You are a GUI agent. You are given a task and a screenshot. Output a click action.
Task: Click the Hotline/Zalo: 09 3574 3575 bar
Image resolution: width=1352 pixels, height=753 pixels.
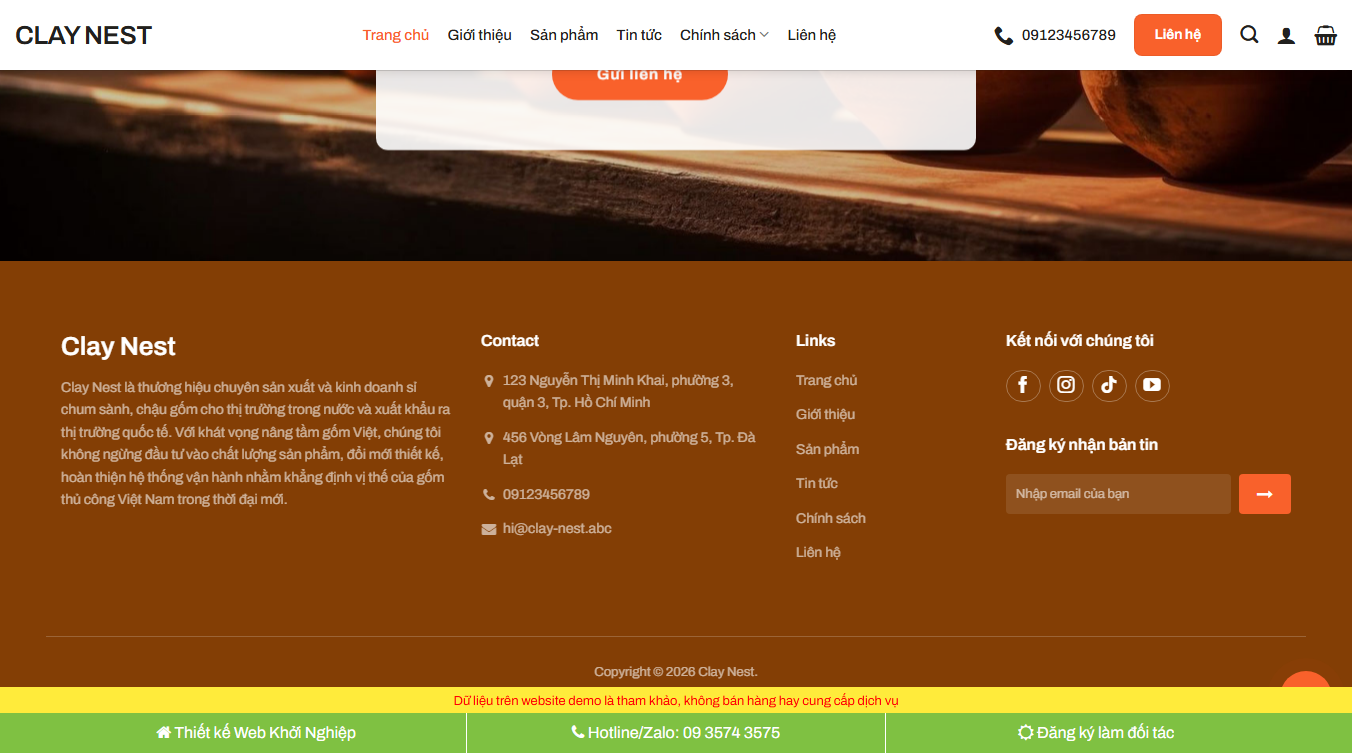point(676,733)
